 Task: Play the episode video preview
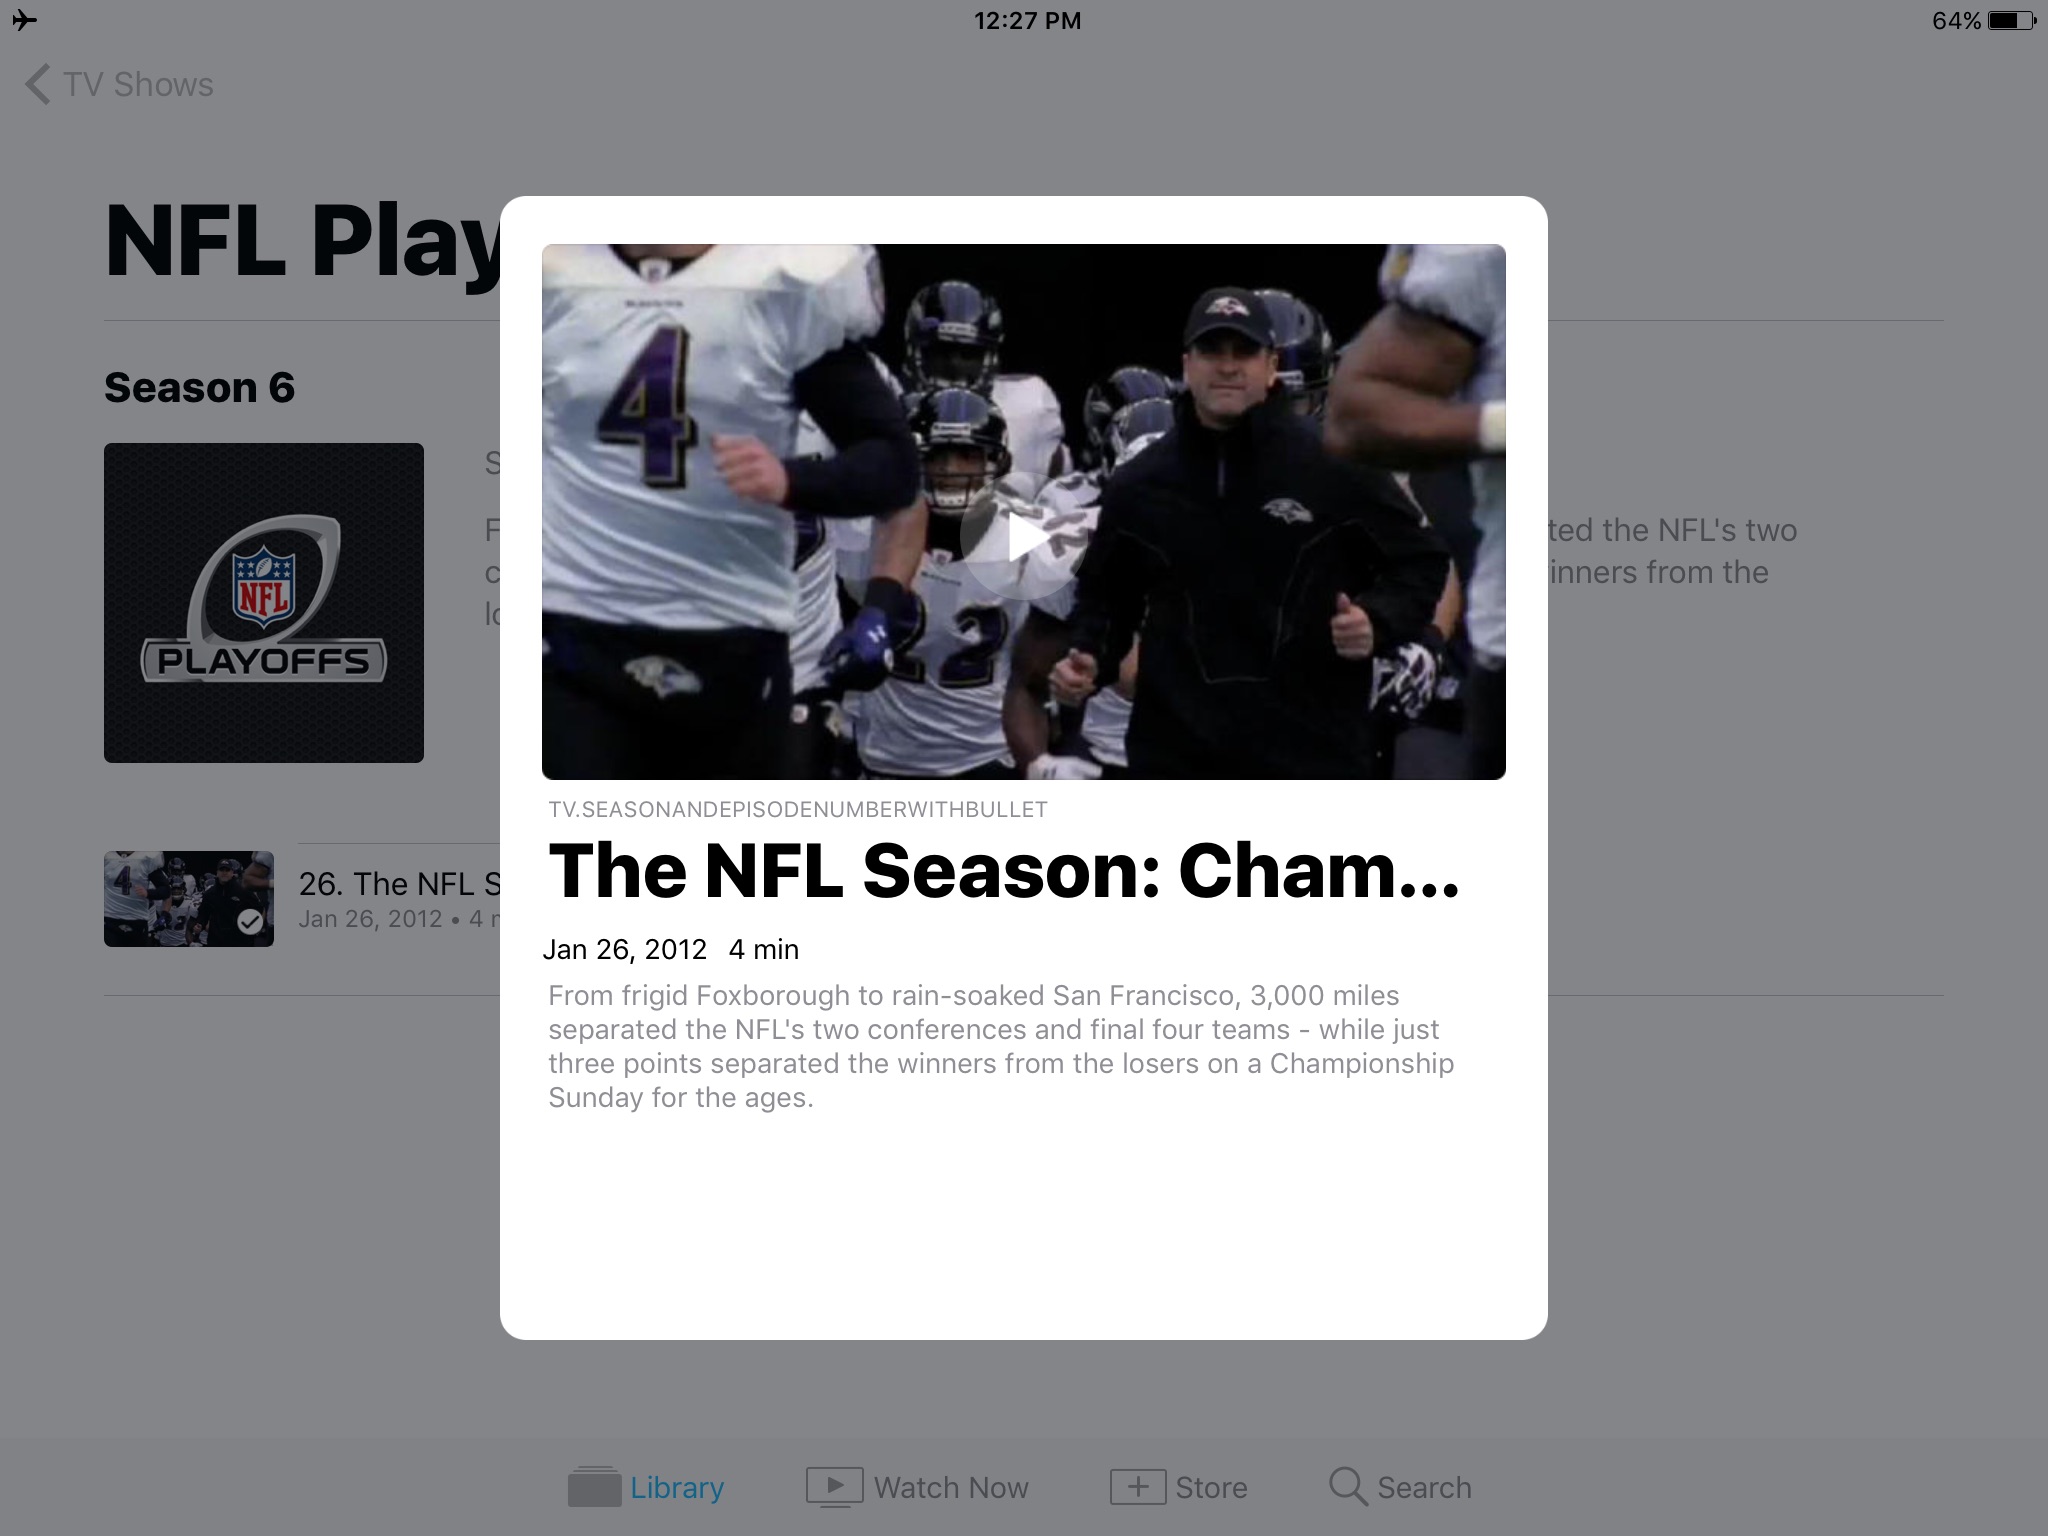(1023, 537)
